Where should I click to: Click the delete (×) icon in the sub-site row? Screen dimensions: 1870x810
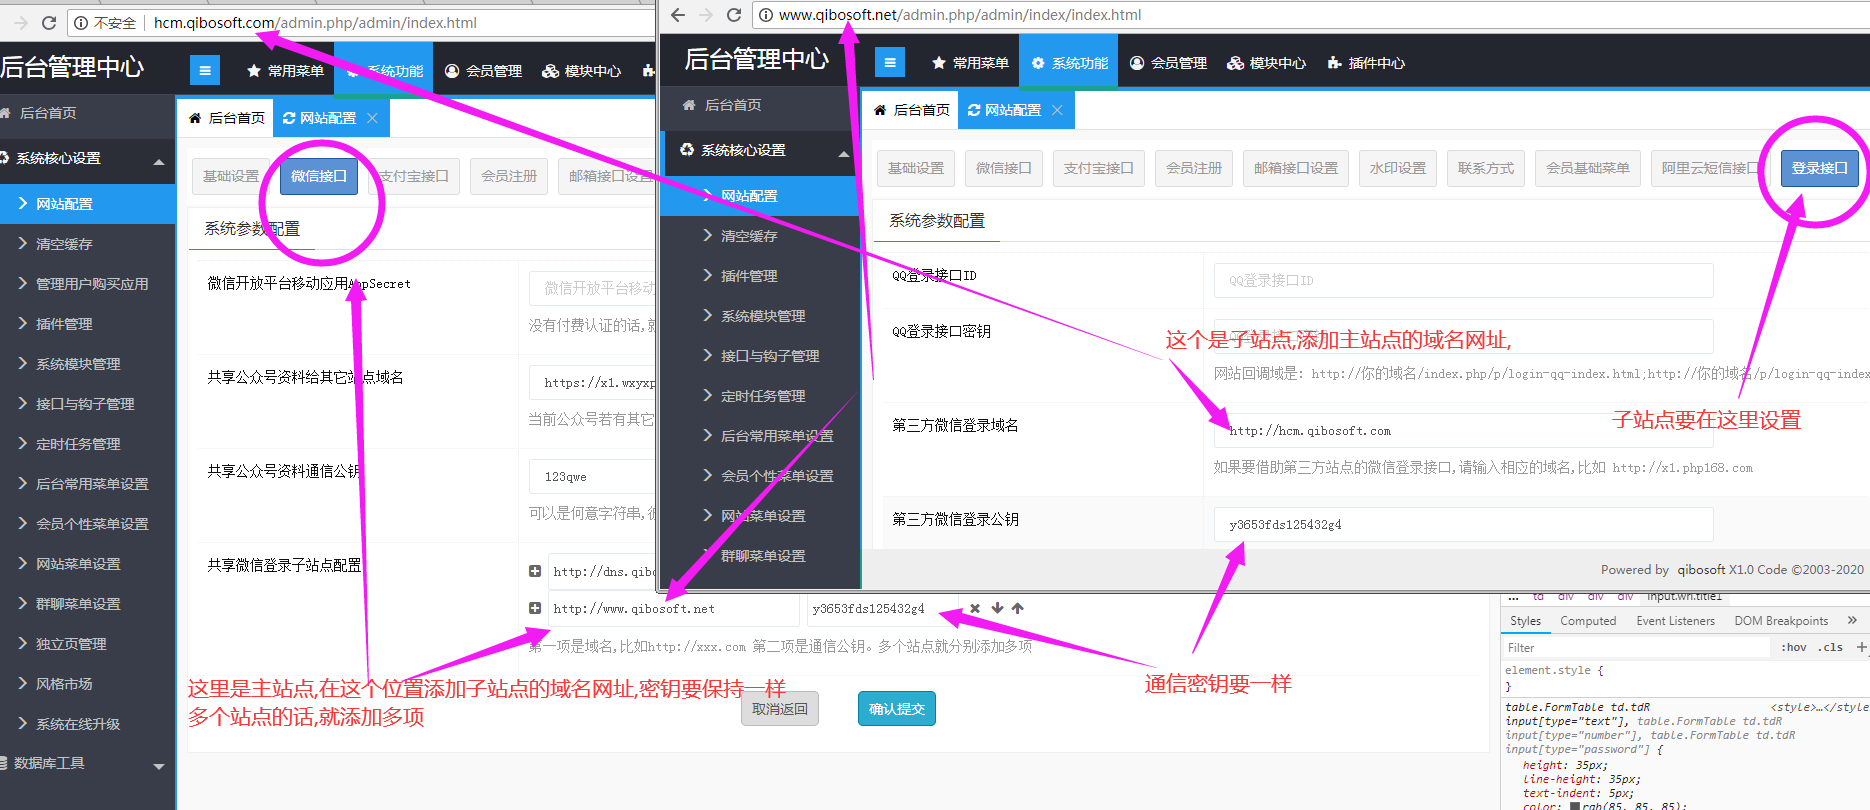point(975,608)
